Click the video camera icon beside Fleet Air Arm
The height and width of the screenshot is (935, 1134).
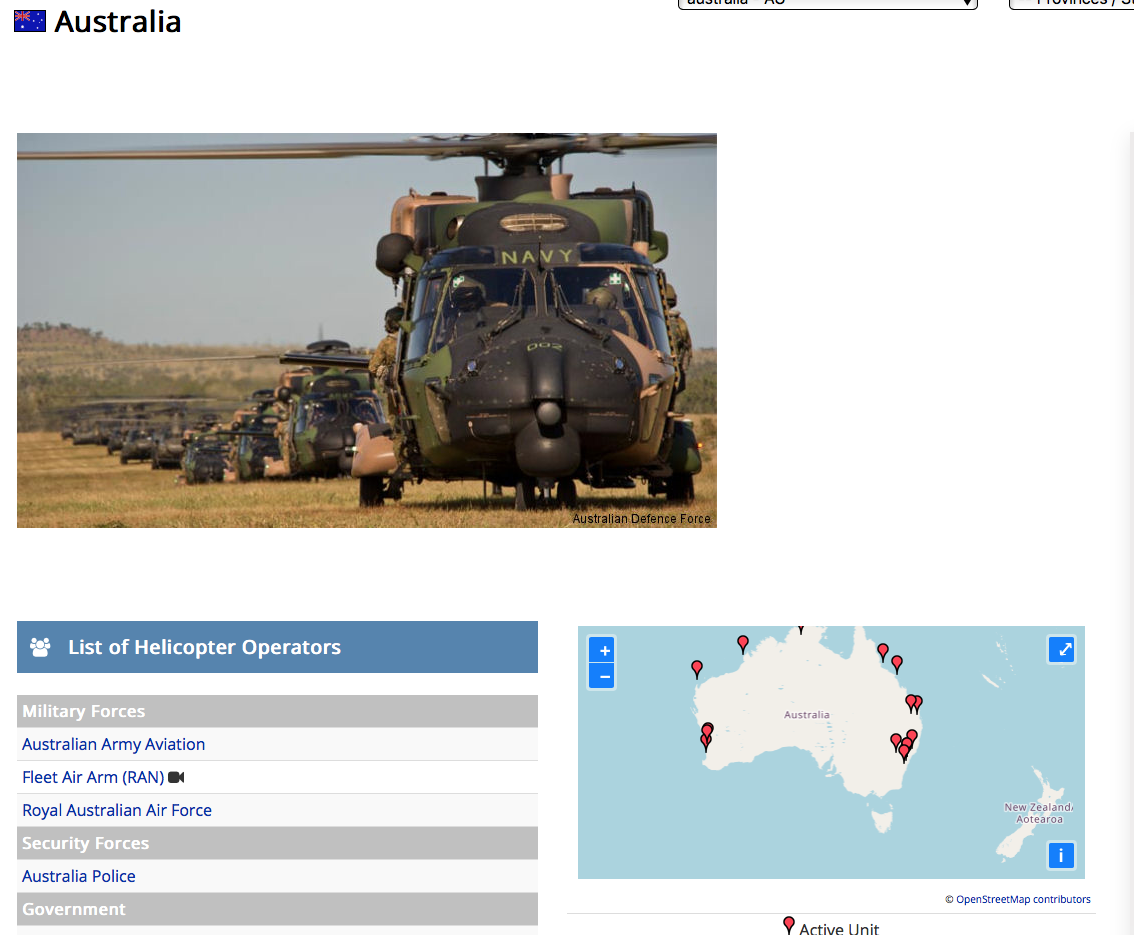pos(177,777)
